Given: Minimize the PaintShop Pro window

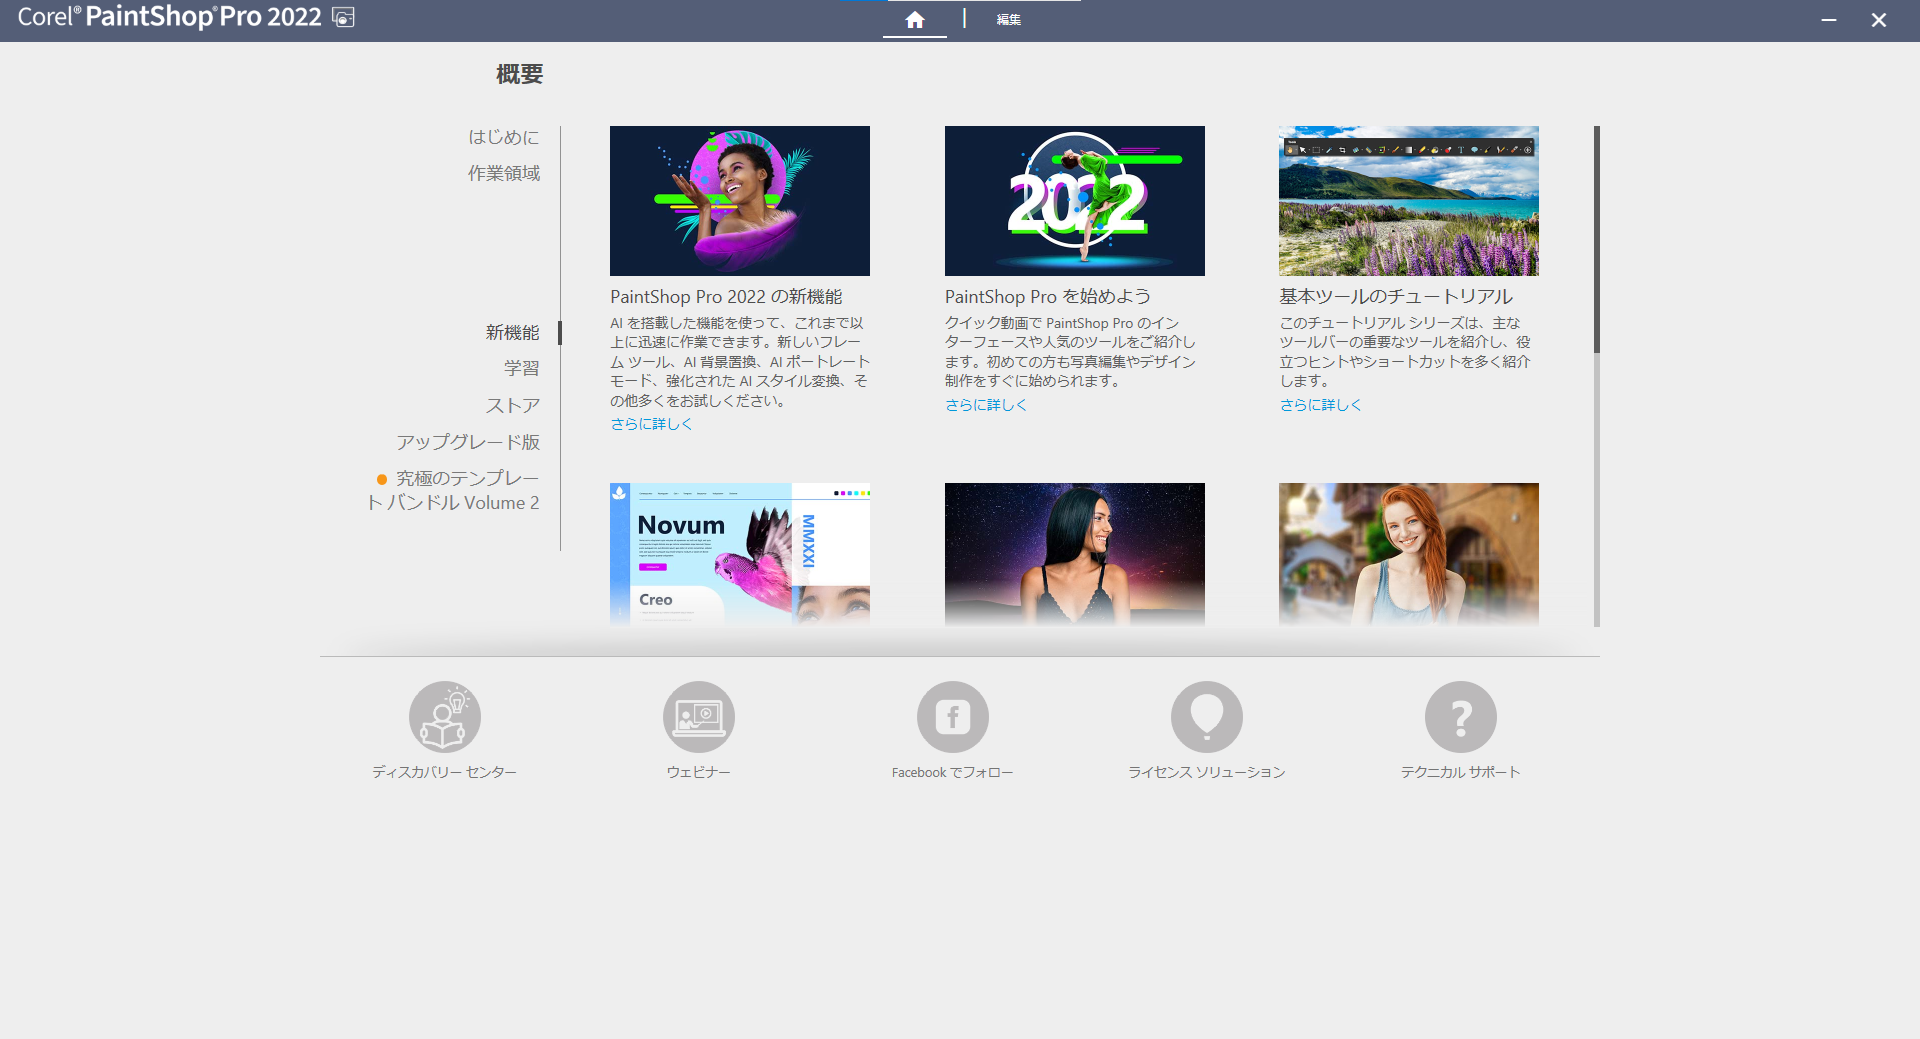Looking at the screenshot, I should (x=1829, y=20).
